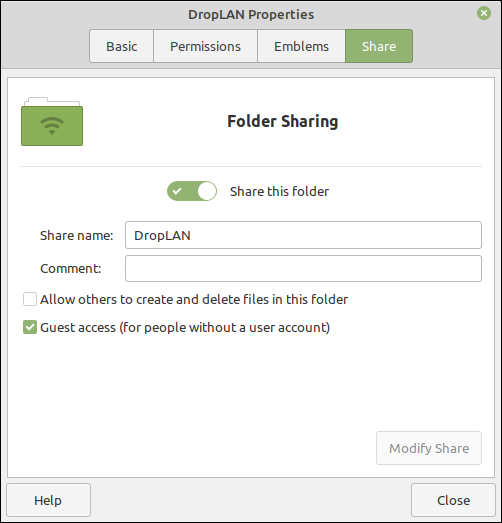Screen dimensions: 502x523
Task: Uncheck the Guest access checkbox
Action: pyautogui.click(x=30, y=327)
